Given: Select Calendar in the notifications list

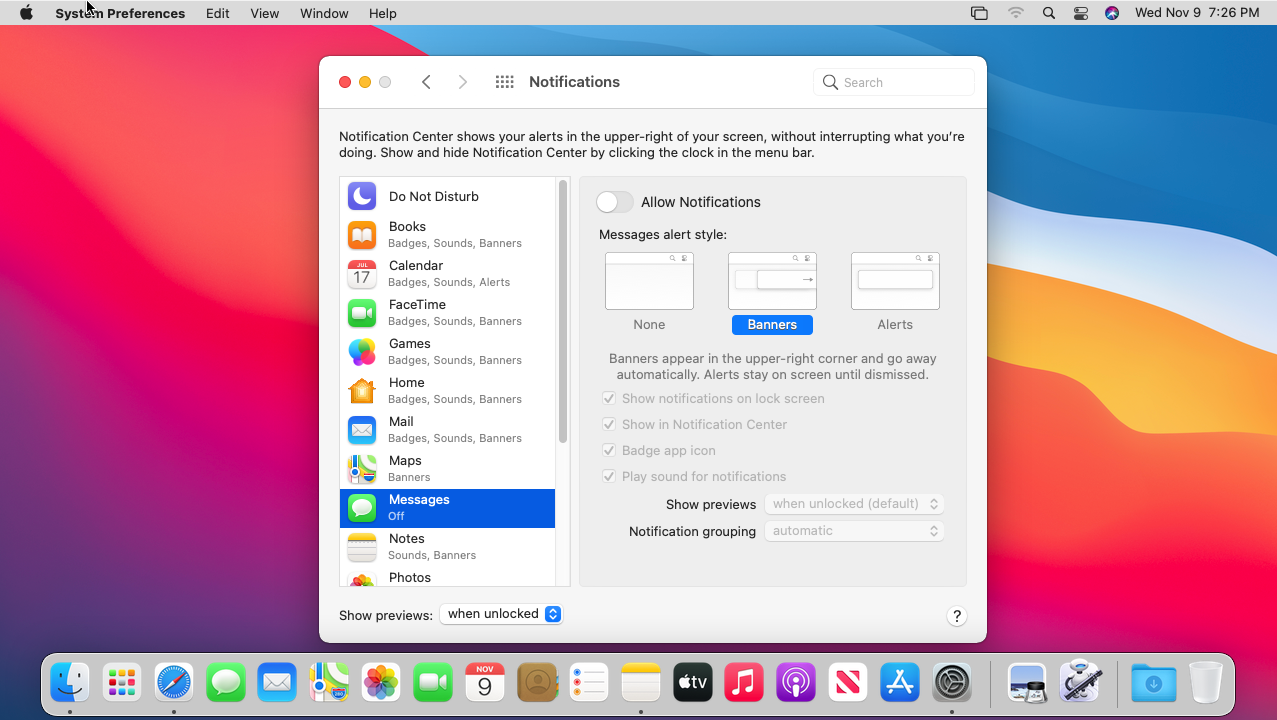Looking at the screenshot, I should point(447,274).
